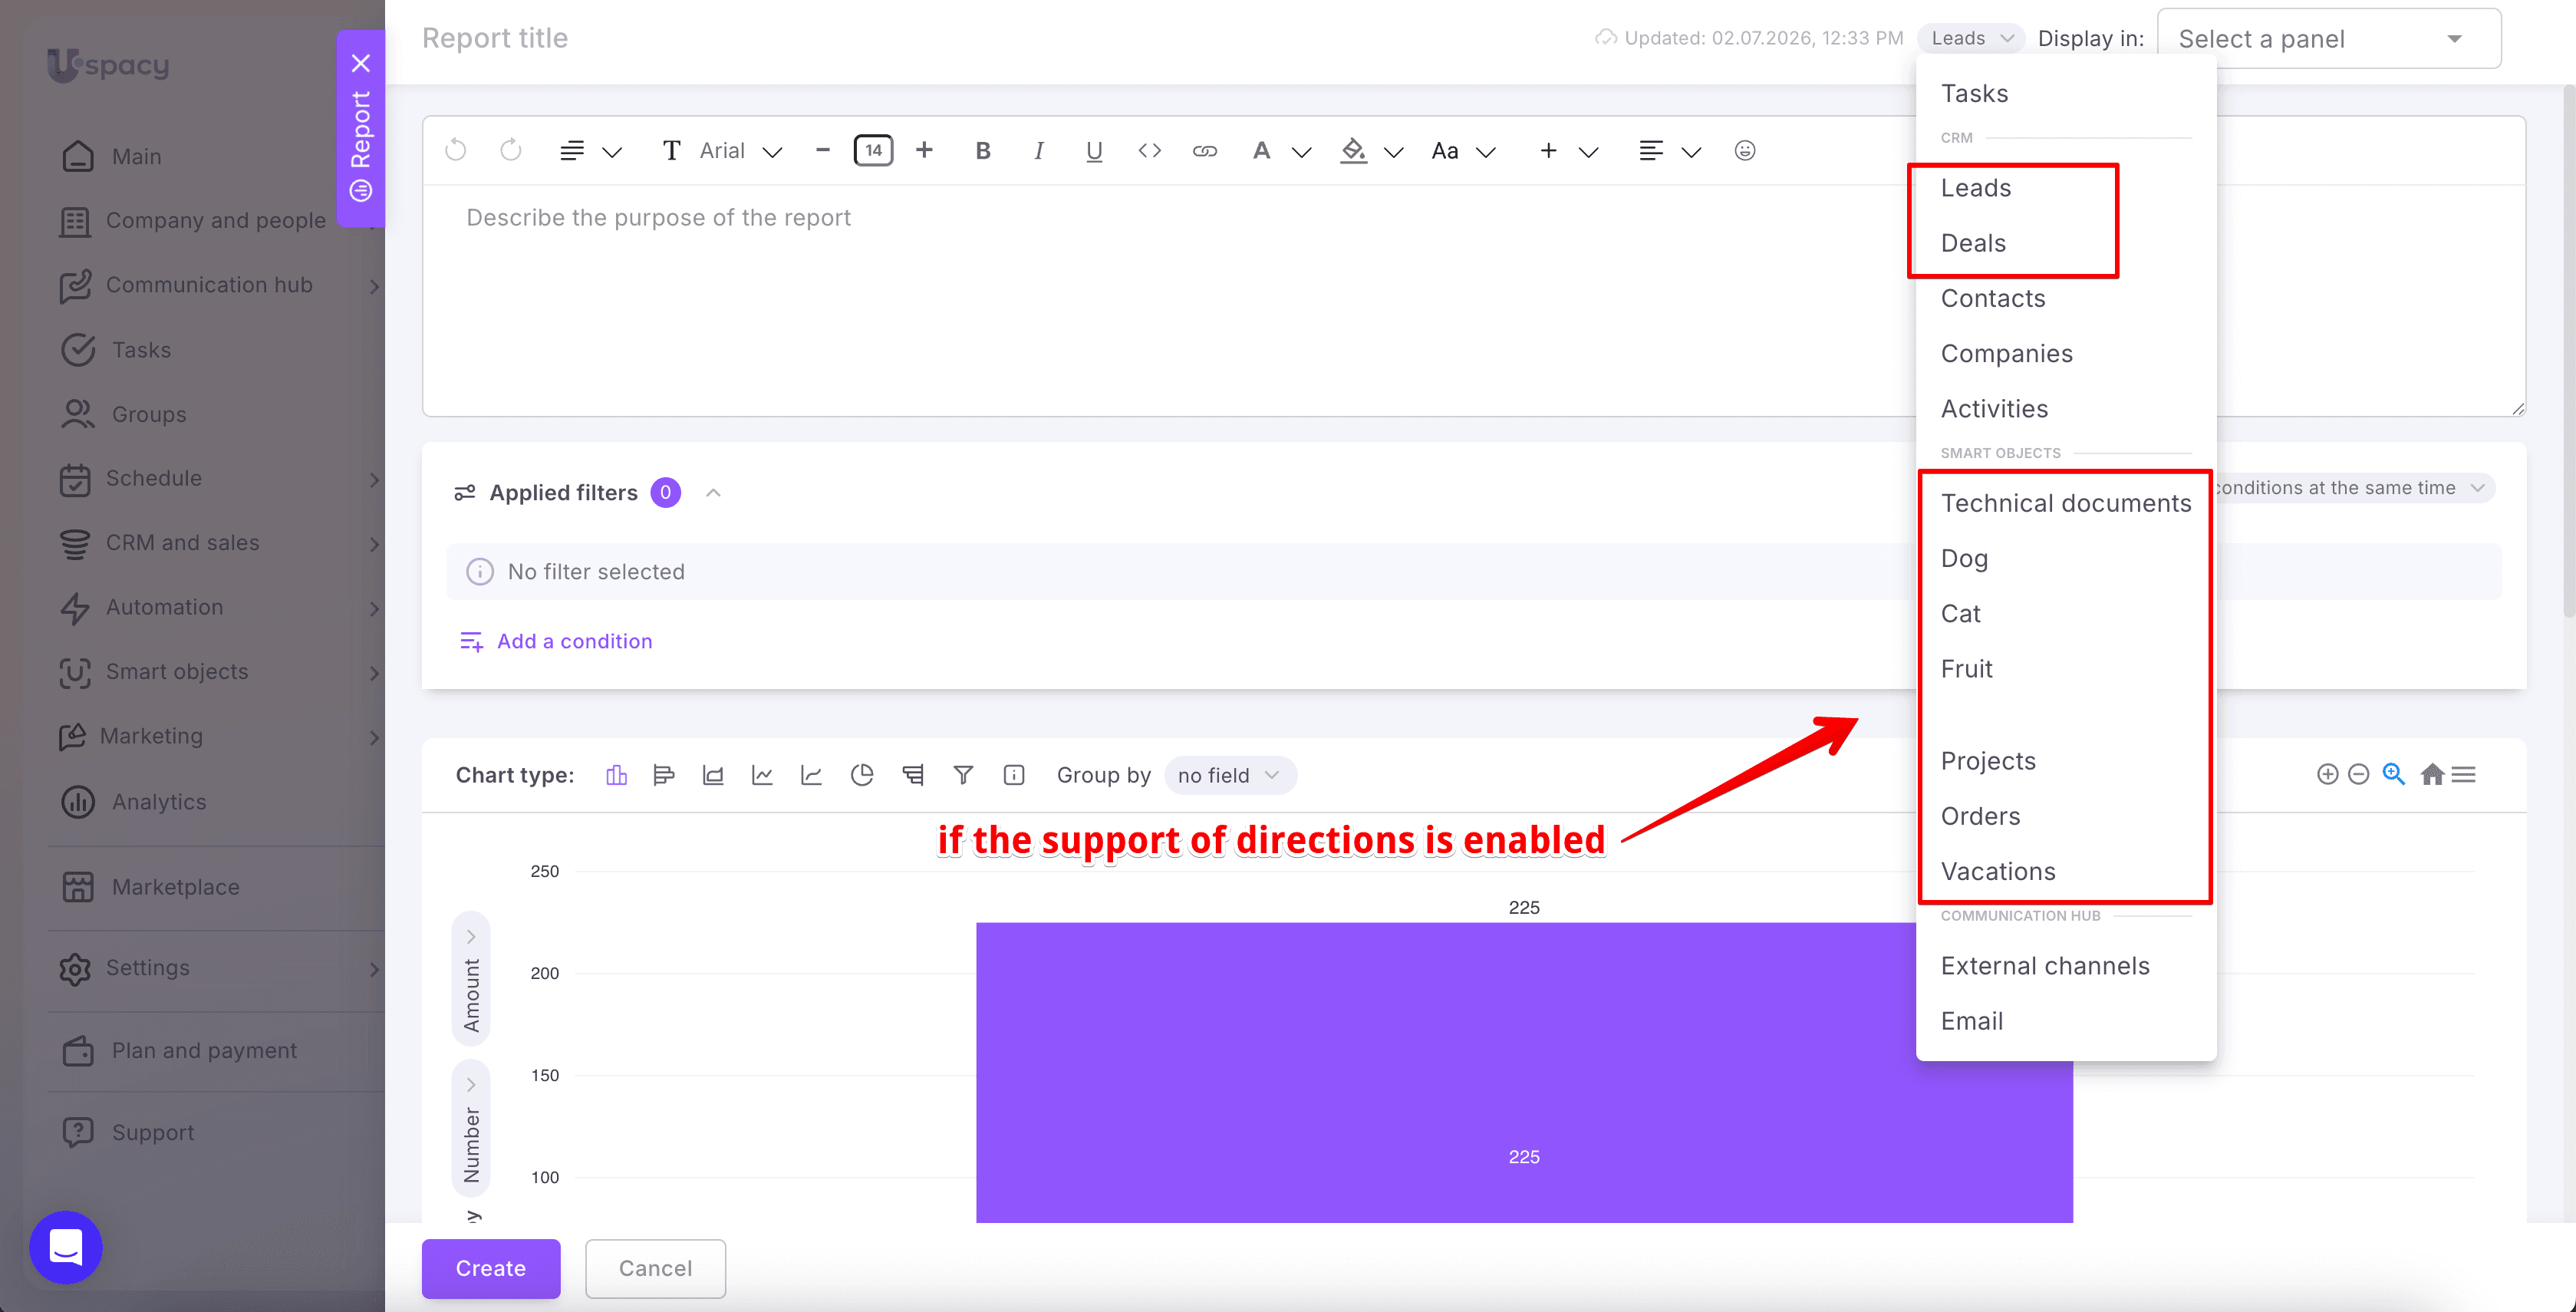Screen dimensions: 2576x1312
Task: Toggle underline formatting
Action: [x=1094, y=150]
